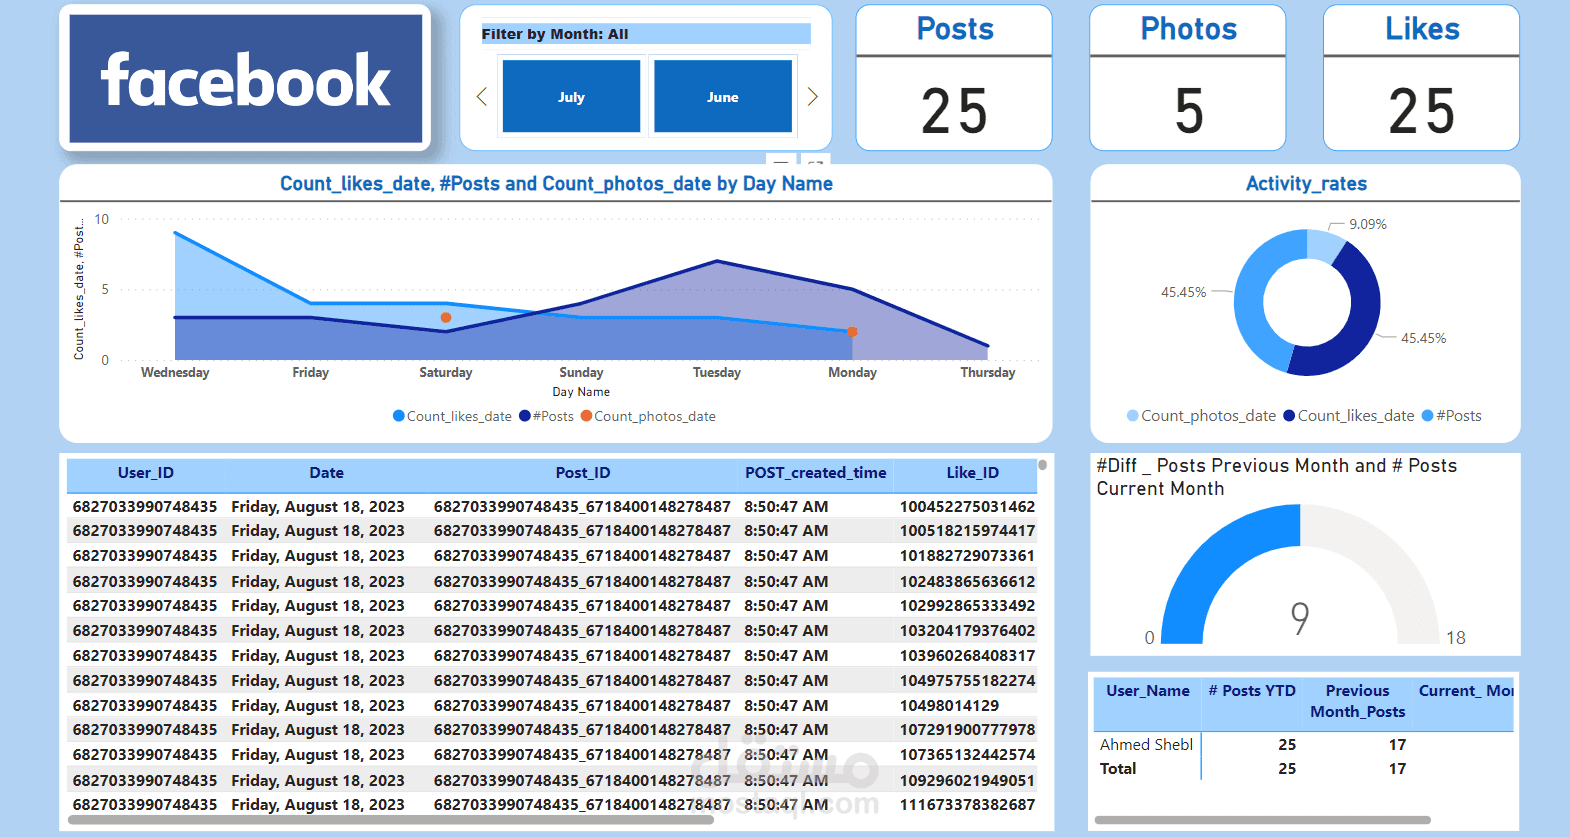Filter the report by June
This screenshot has height=837, width=1570.
tap(723, 96)
